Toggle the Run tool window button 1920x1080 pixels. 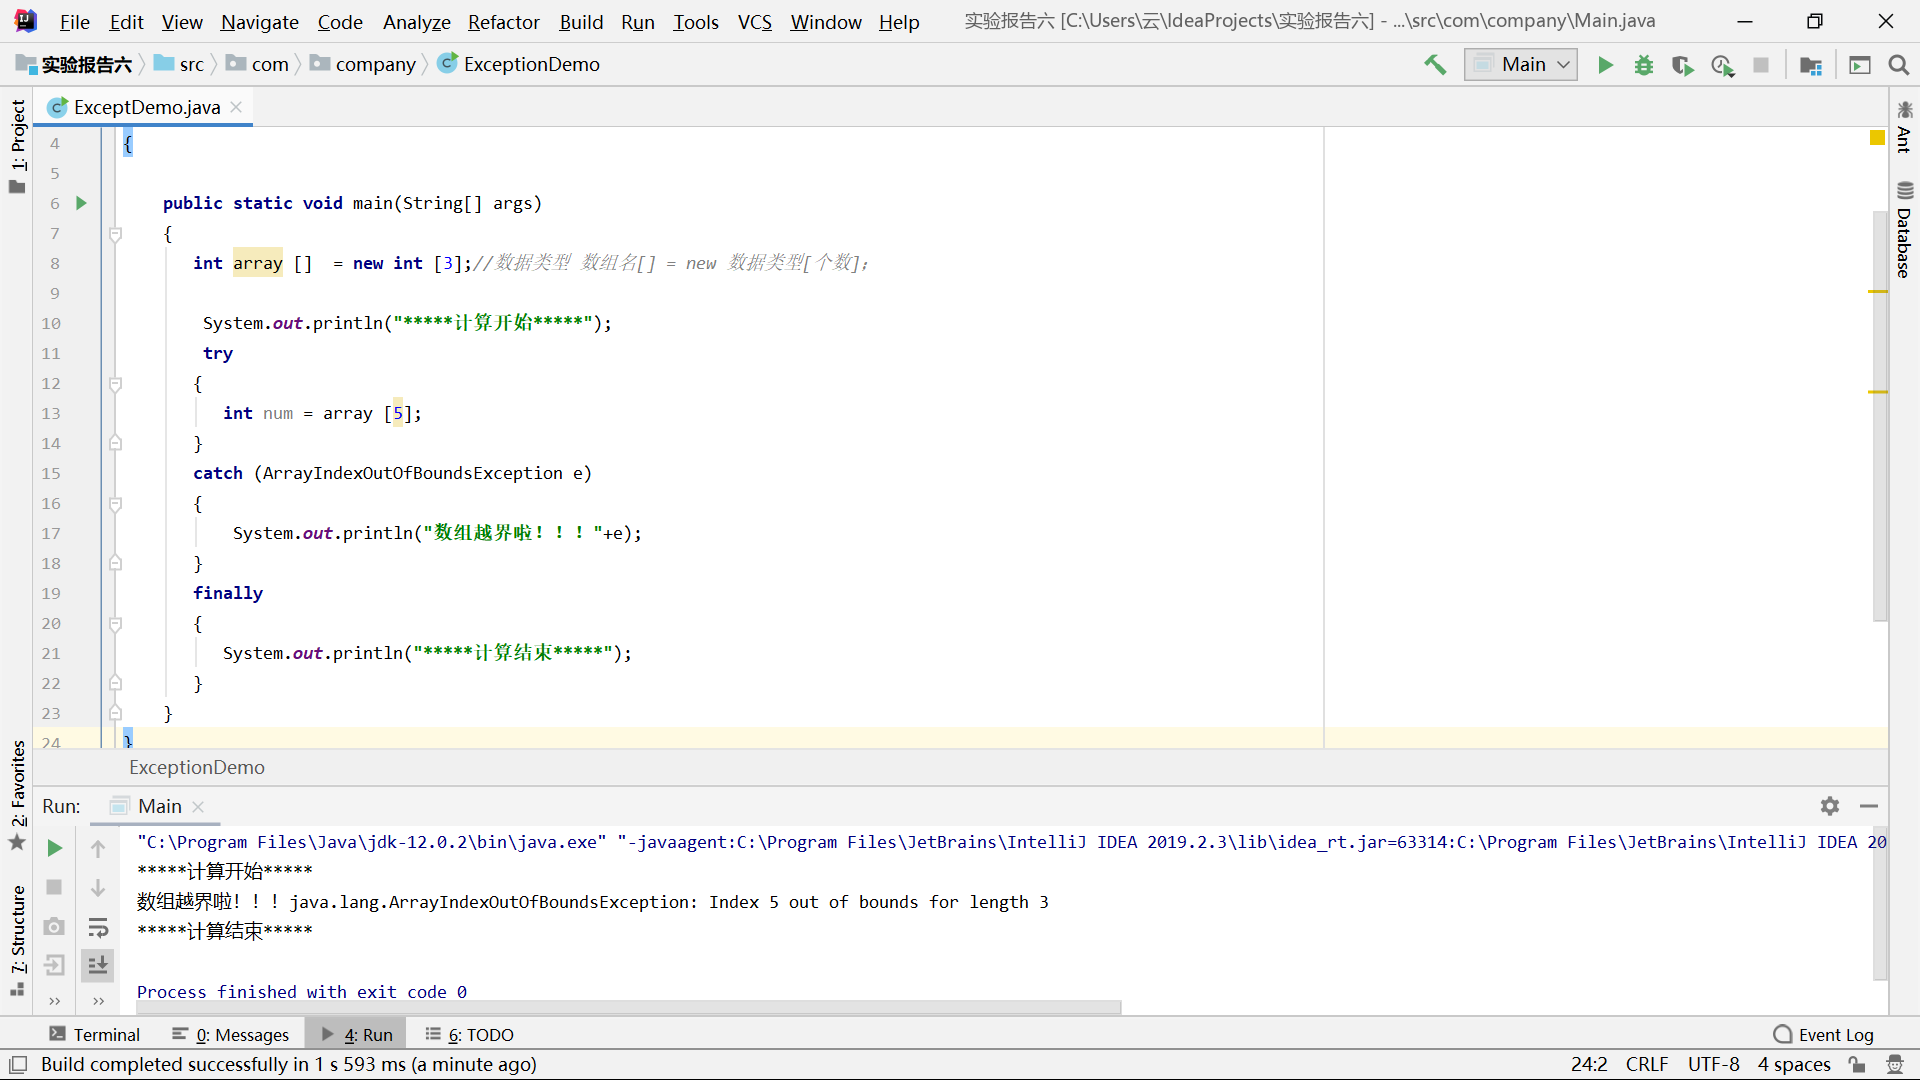point(357,1034)
